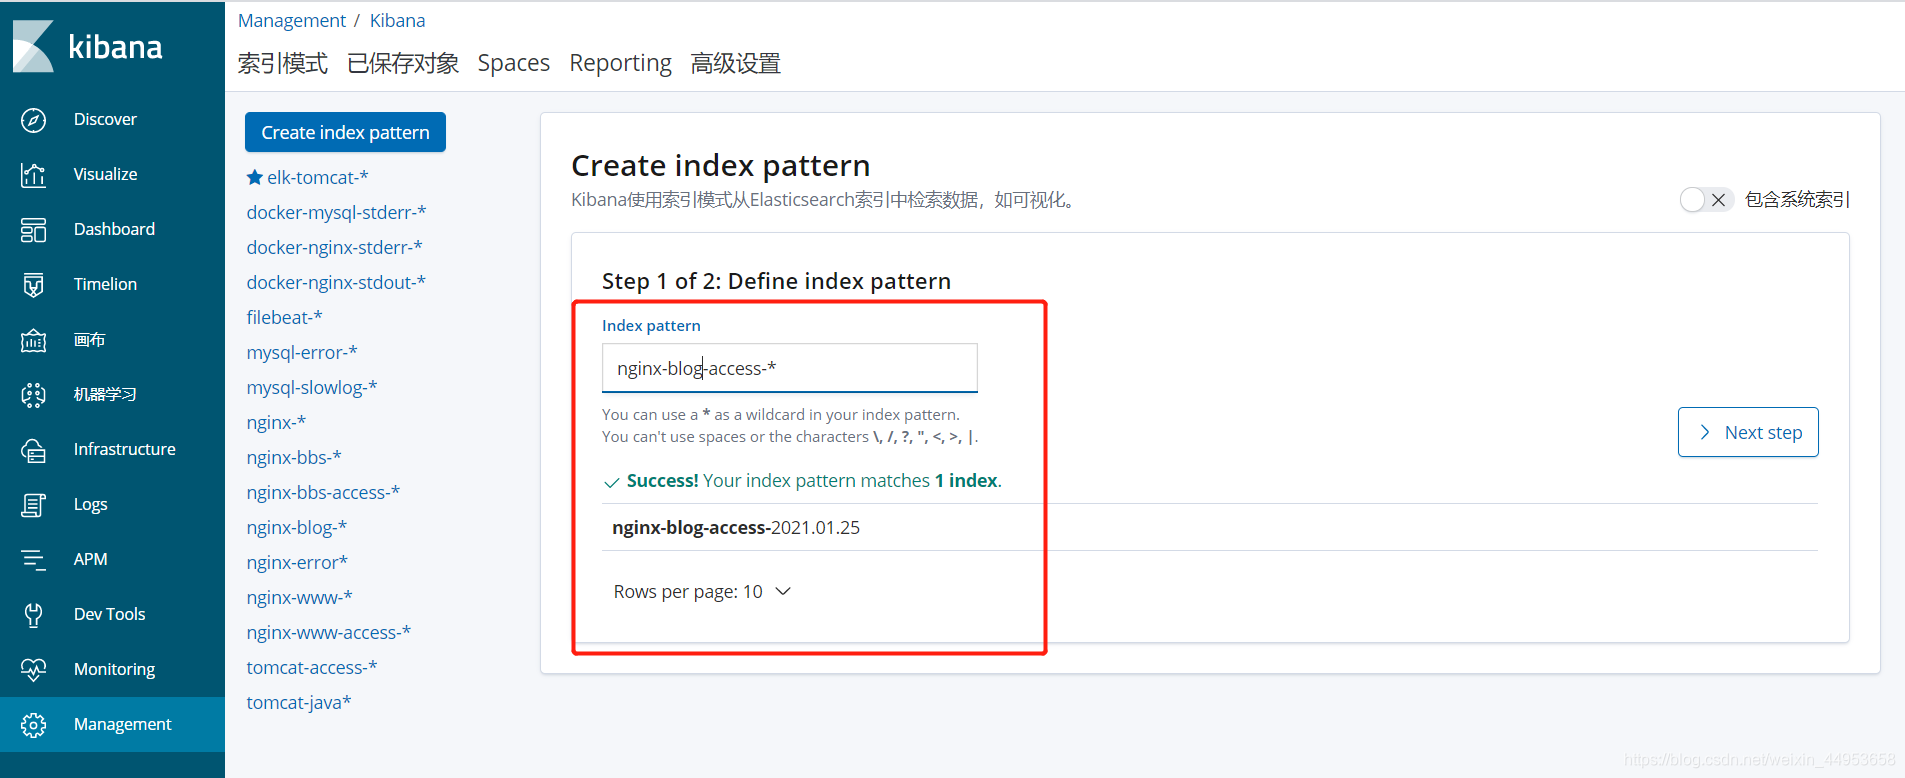Expand the Rows per page dropdown
Image resolution: width=1905 pixels, height=778 pixels.
pos(703,591)
